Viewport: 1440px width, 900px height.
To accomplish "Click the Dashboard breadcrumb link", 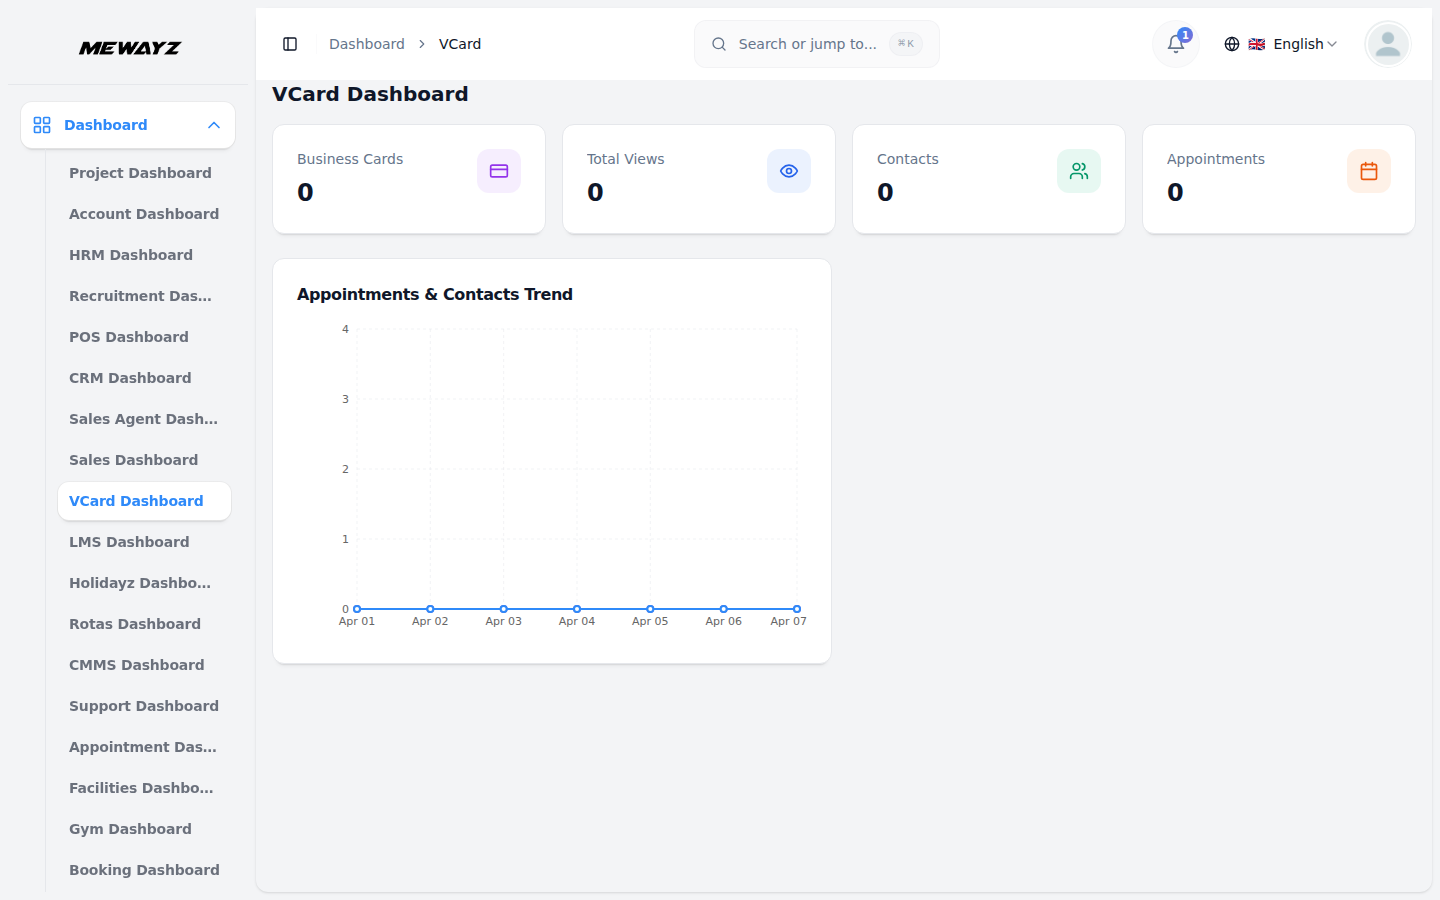I will (367, 44).
